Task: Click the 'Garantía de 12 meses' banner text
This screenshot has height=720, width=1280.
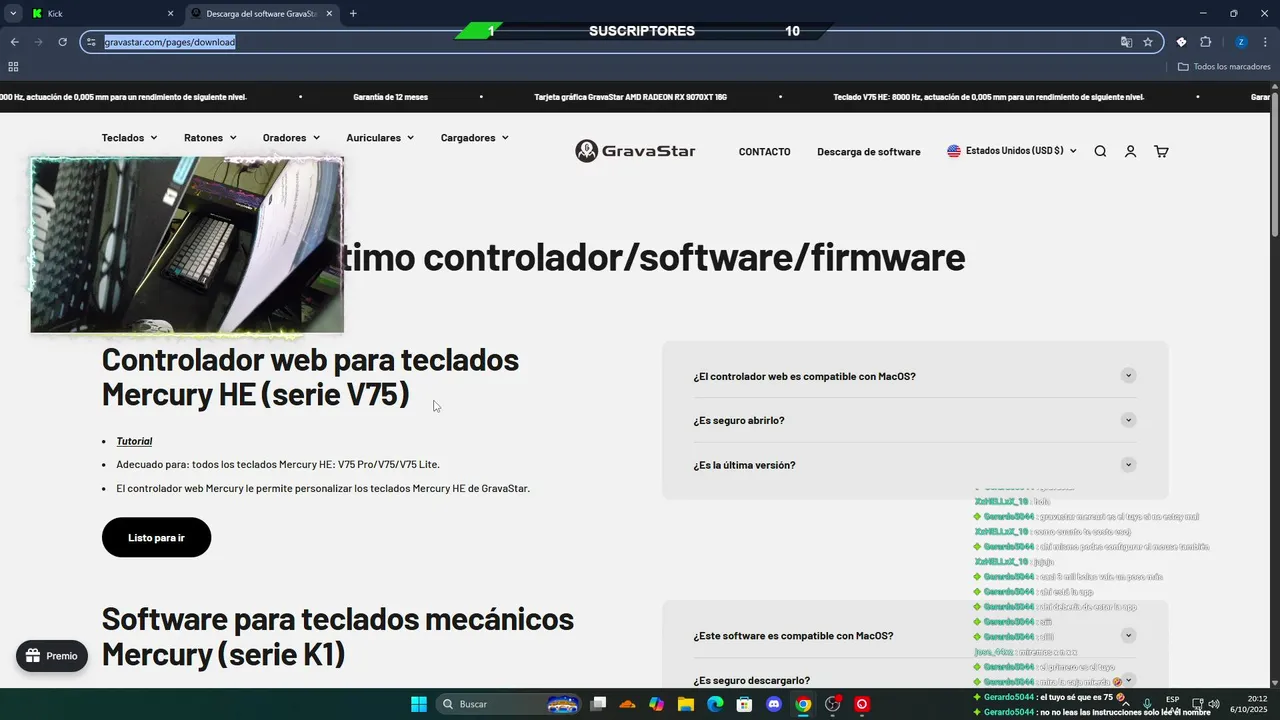Action: tap(390, 97)
